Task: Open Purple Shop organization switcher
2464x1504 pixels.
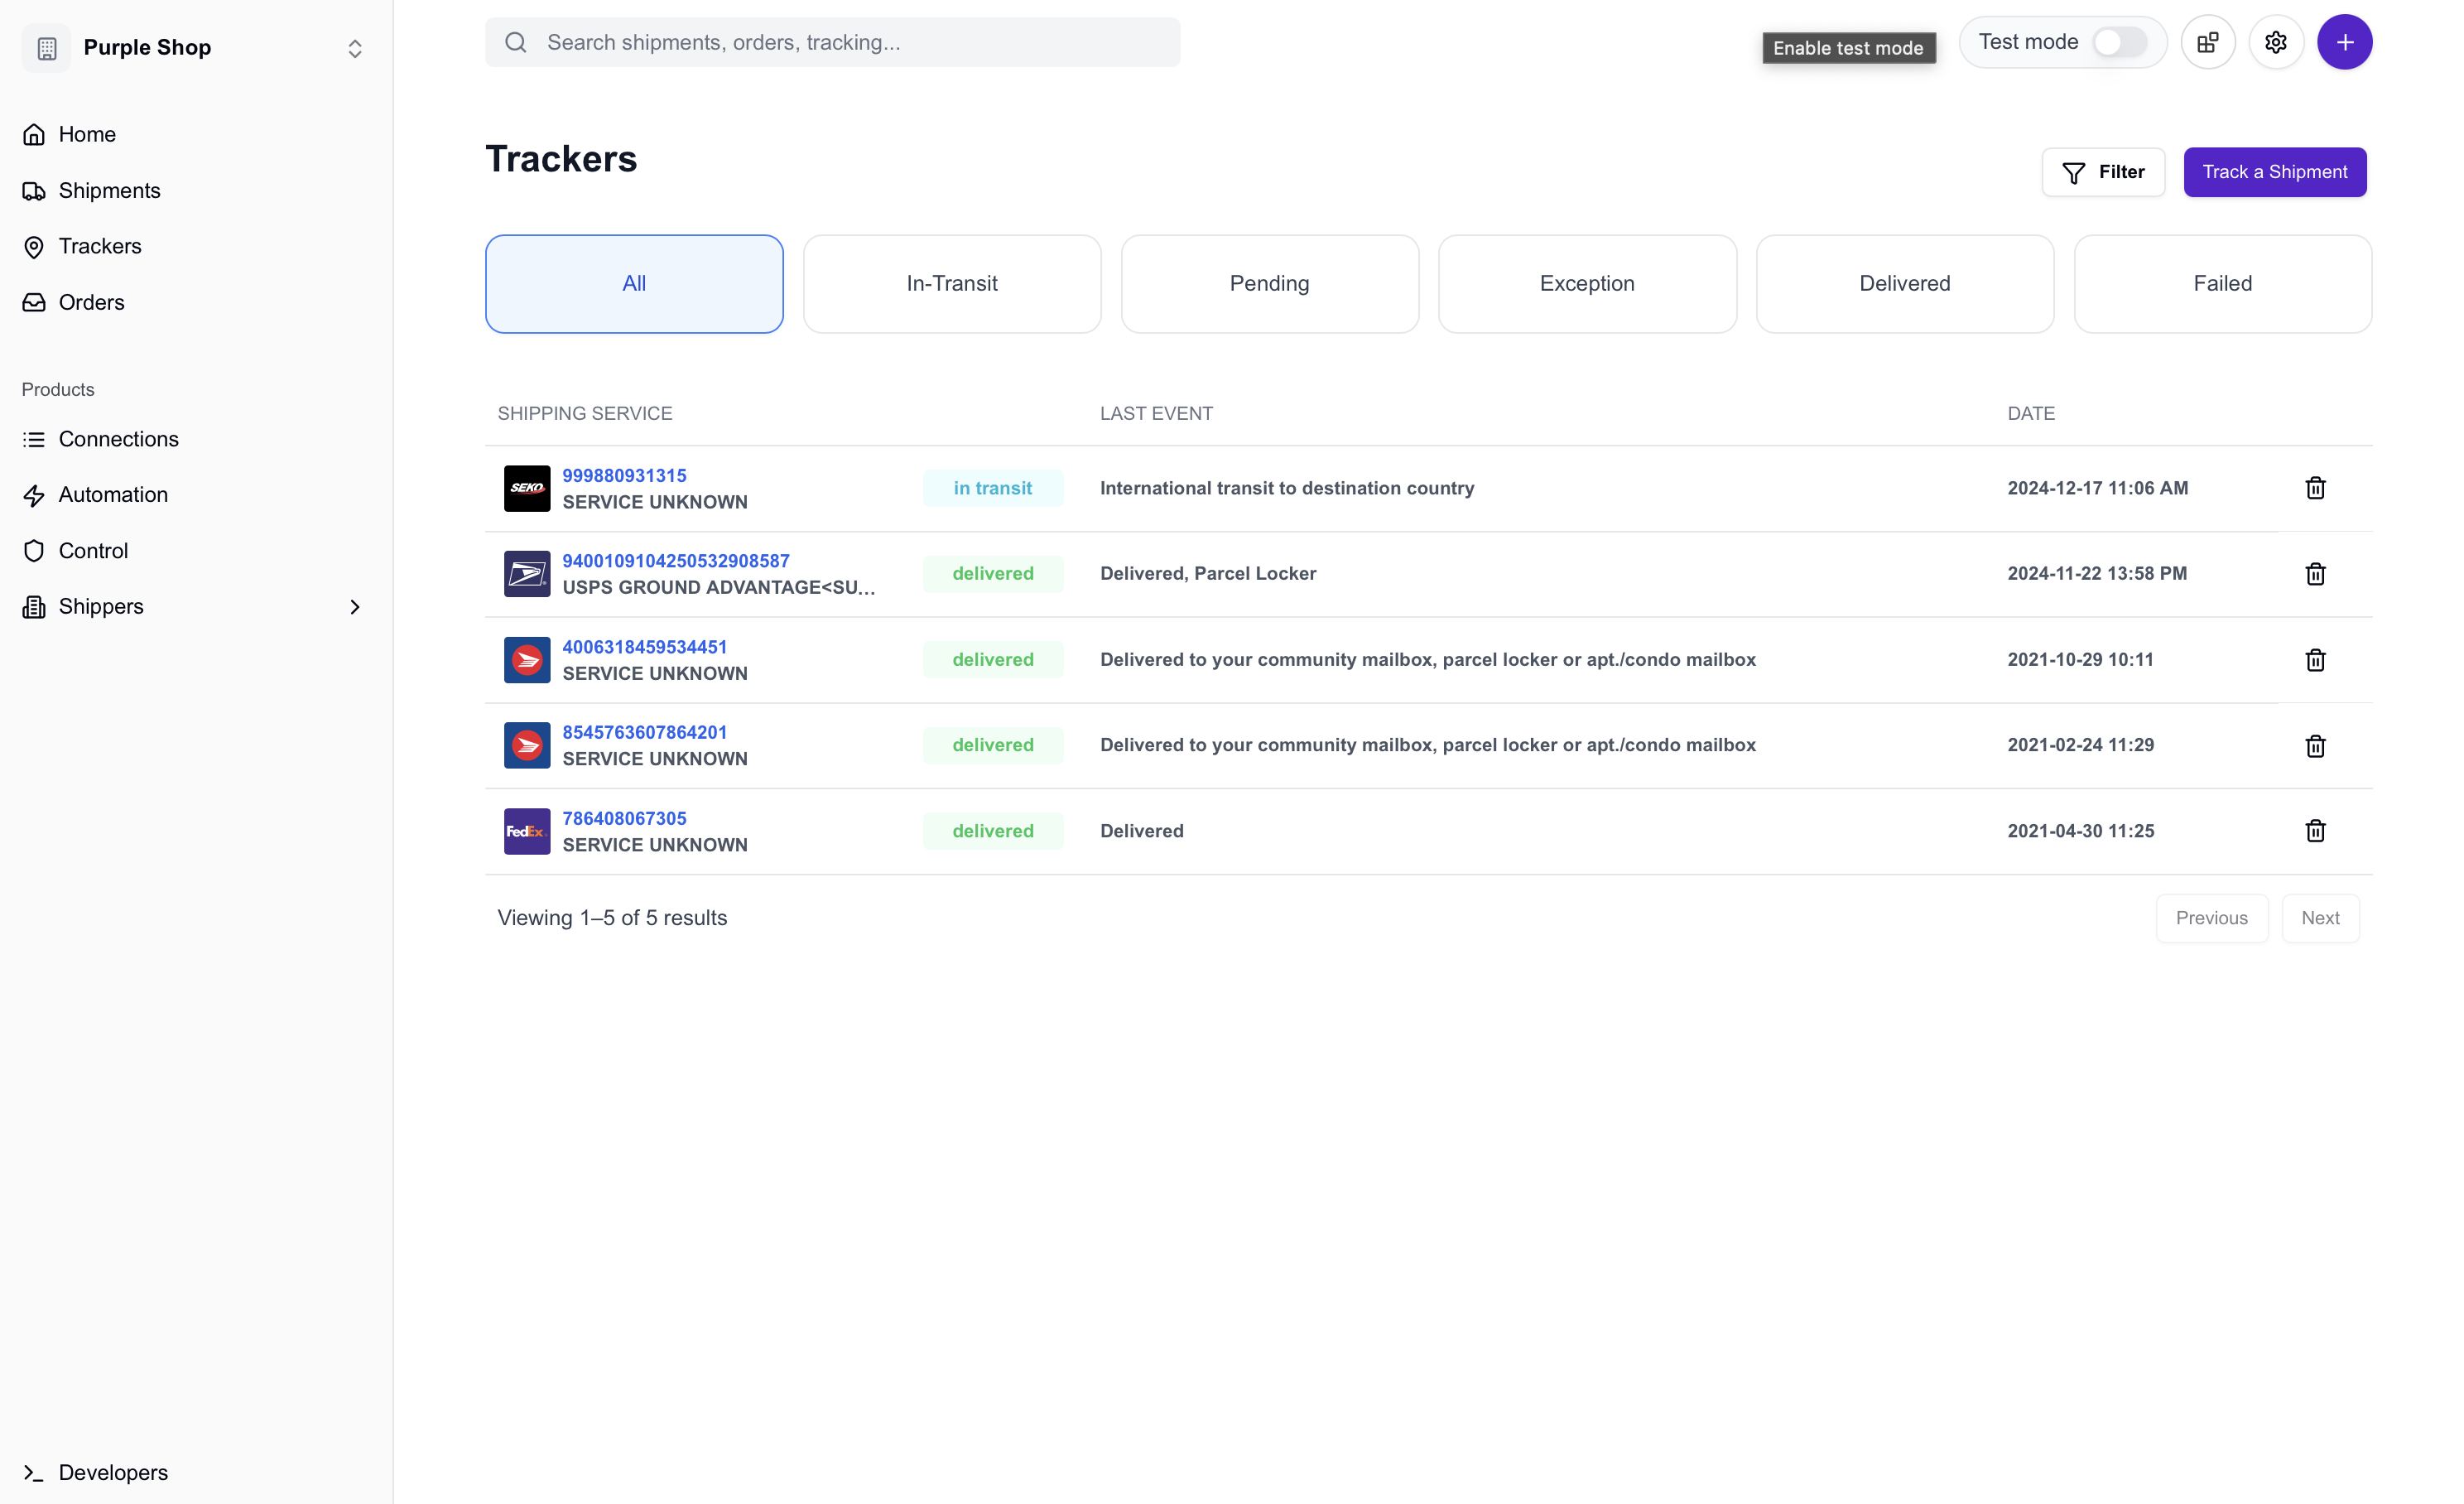Action: 195,48
